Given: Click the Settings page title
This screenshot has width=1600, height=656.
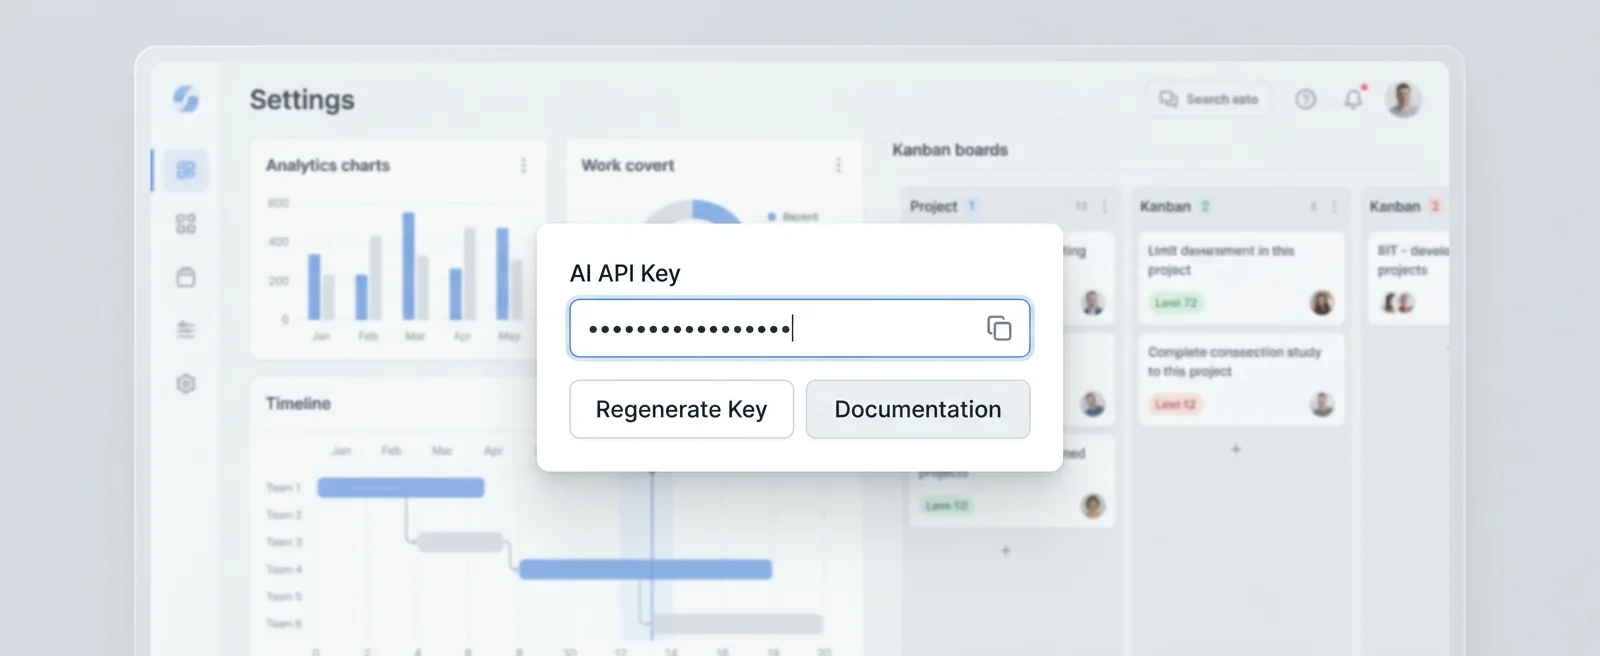Looking at the screenshot, I should 302,100.
